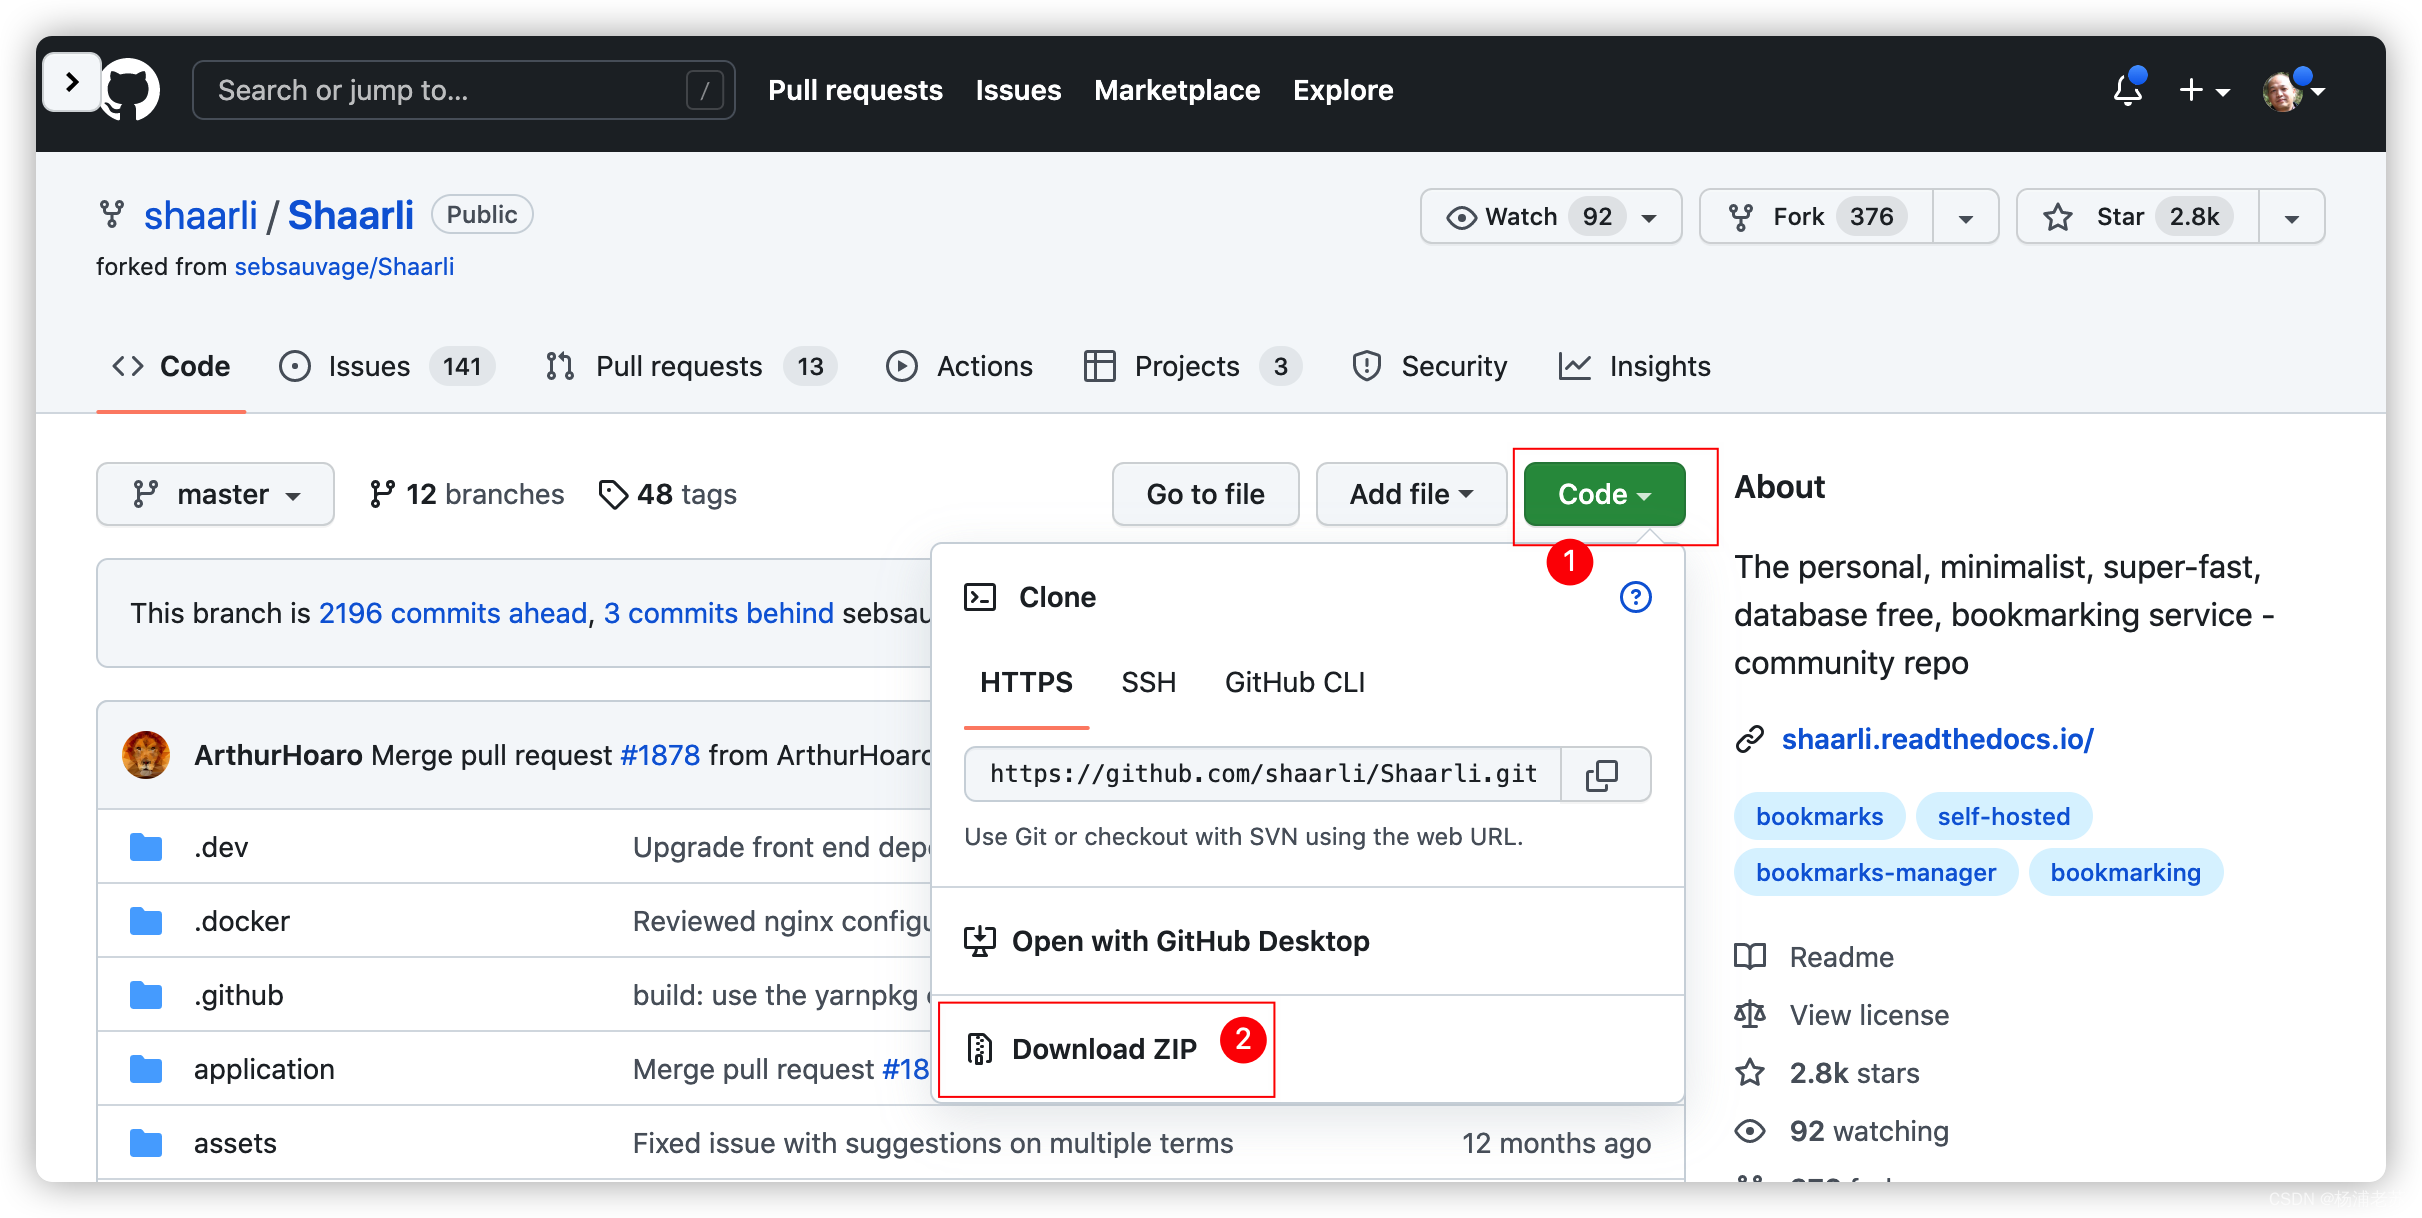Open notifications bell icon
Screen dimensions: 2422x1218
[x=2128, y=90]
